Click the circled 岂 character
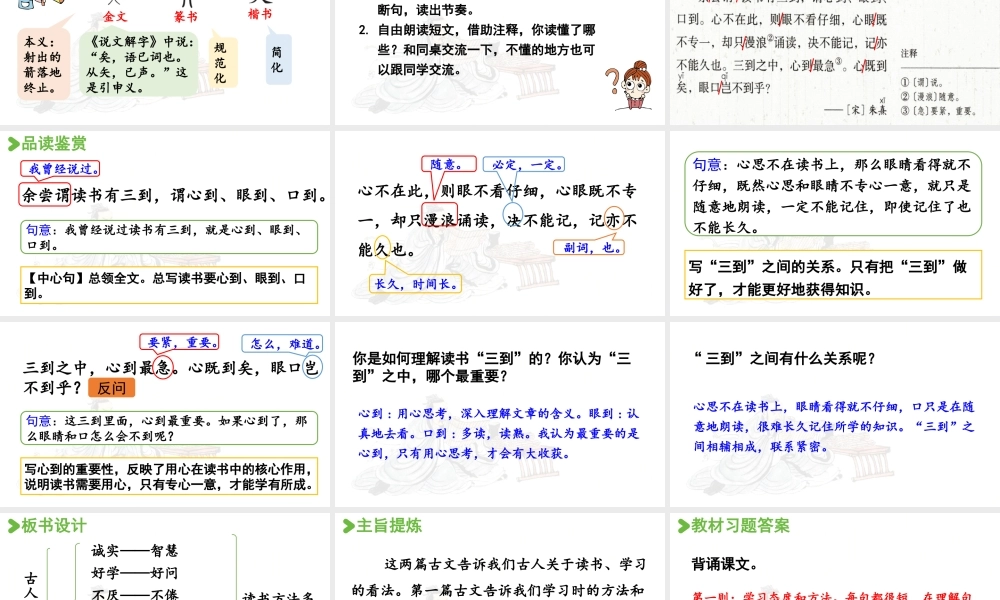Image resolution: width=1000 pixels, height=600 pixels. click(312, 367)
